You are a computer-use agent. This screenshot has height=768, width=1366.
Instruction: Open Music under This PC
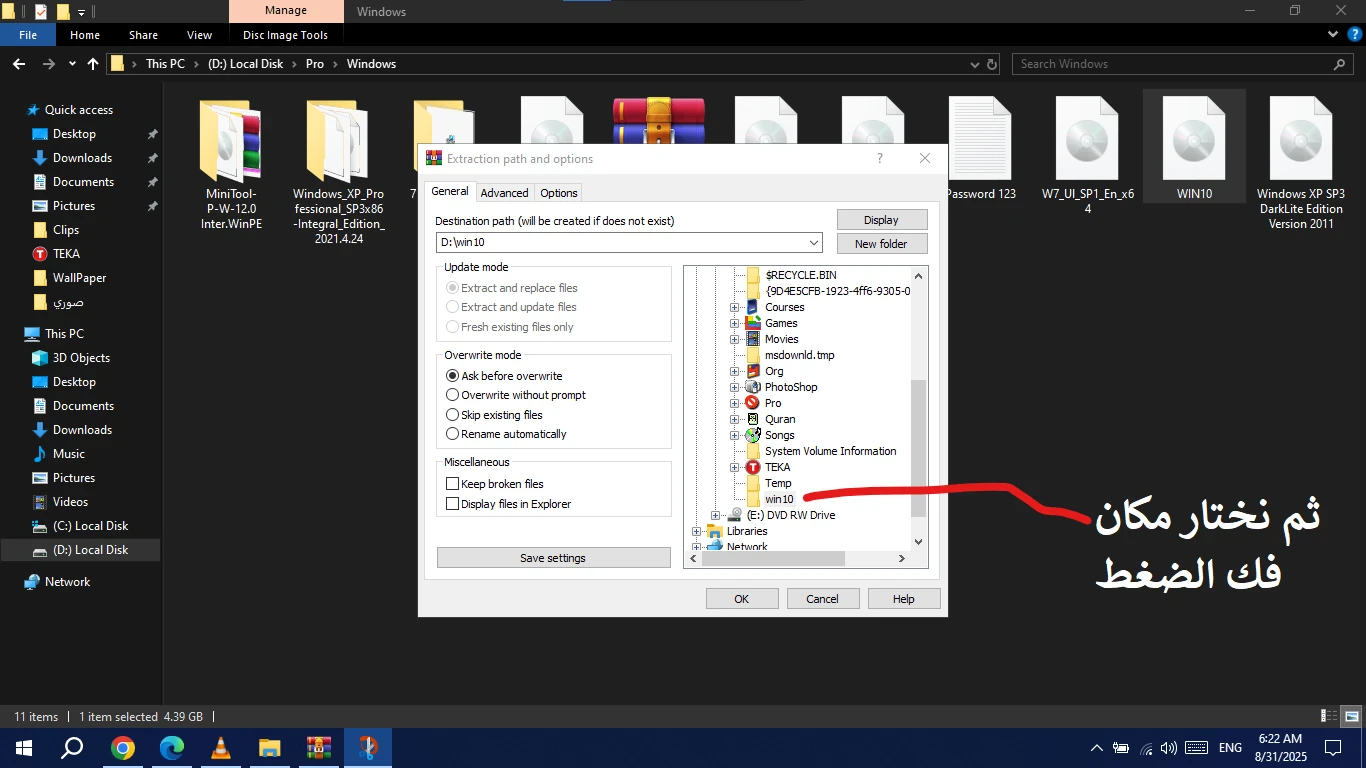(x=68, y=454)
